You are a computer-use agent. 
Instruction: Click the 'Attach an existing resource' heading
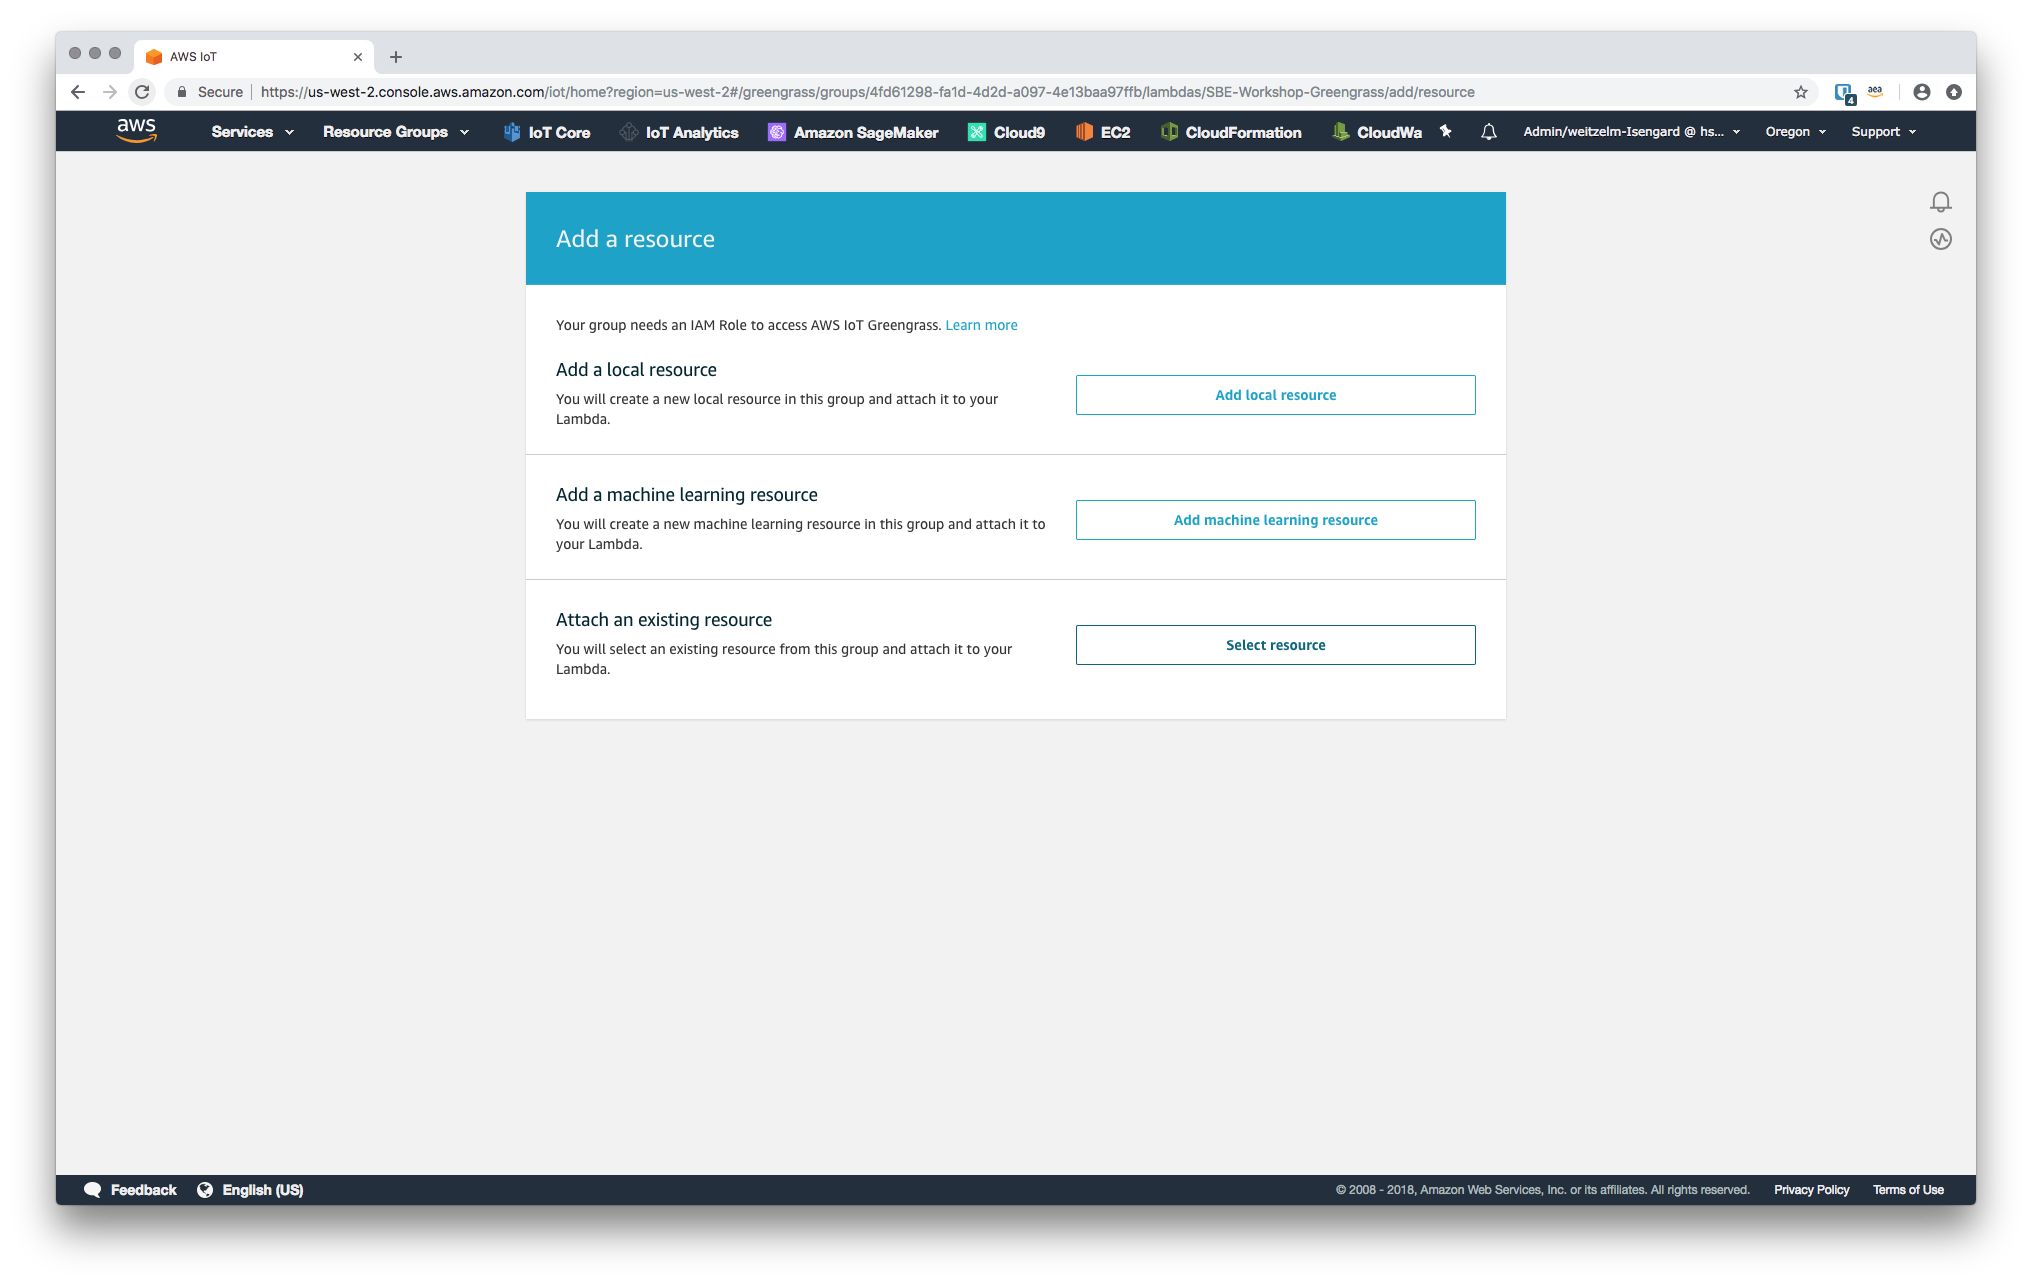coord(664,620)
